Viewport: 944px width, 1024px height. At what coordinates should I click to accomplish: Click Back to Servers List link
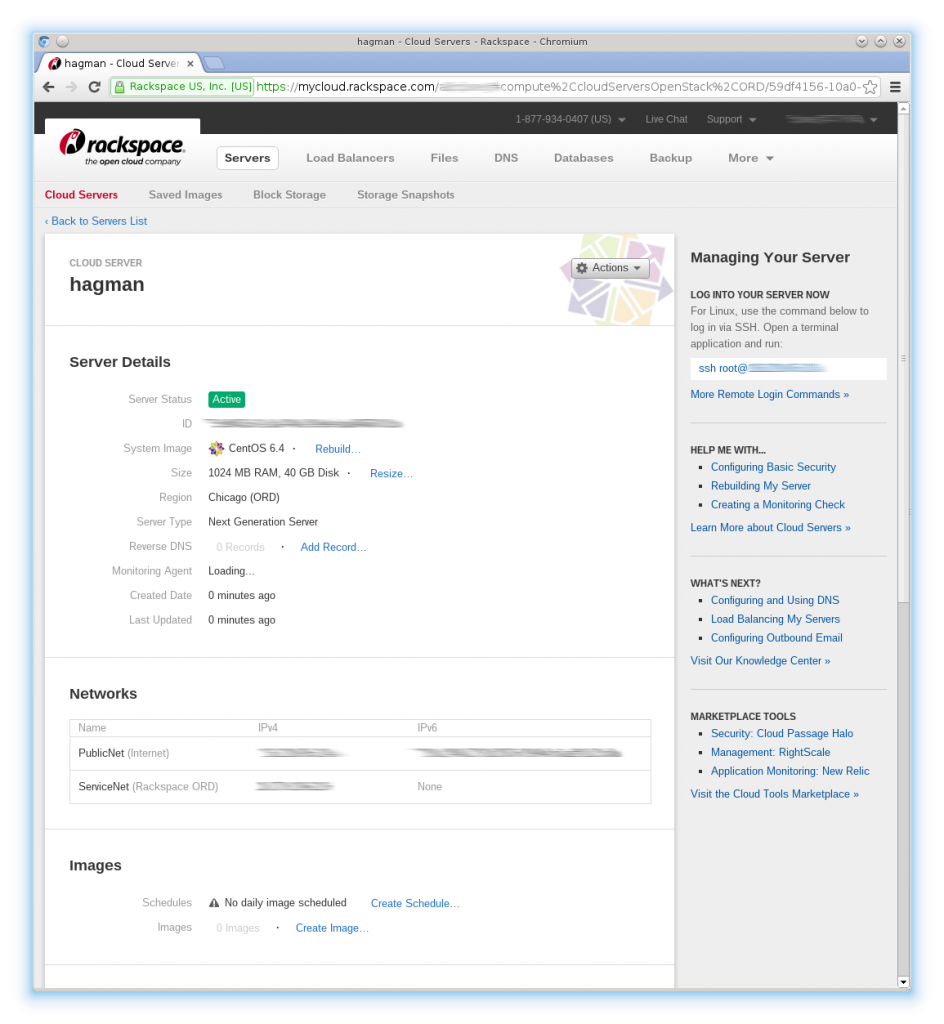[x=96, y=221]
